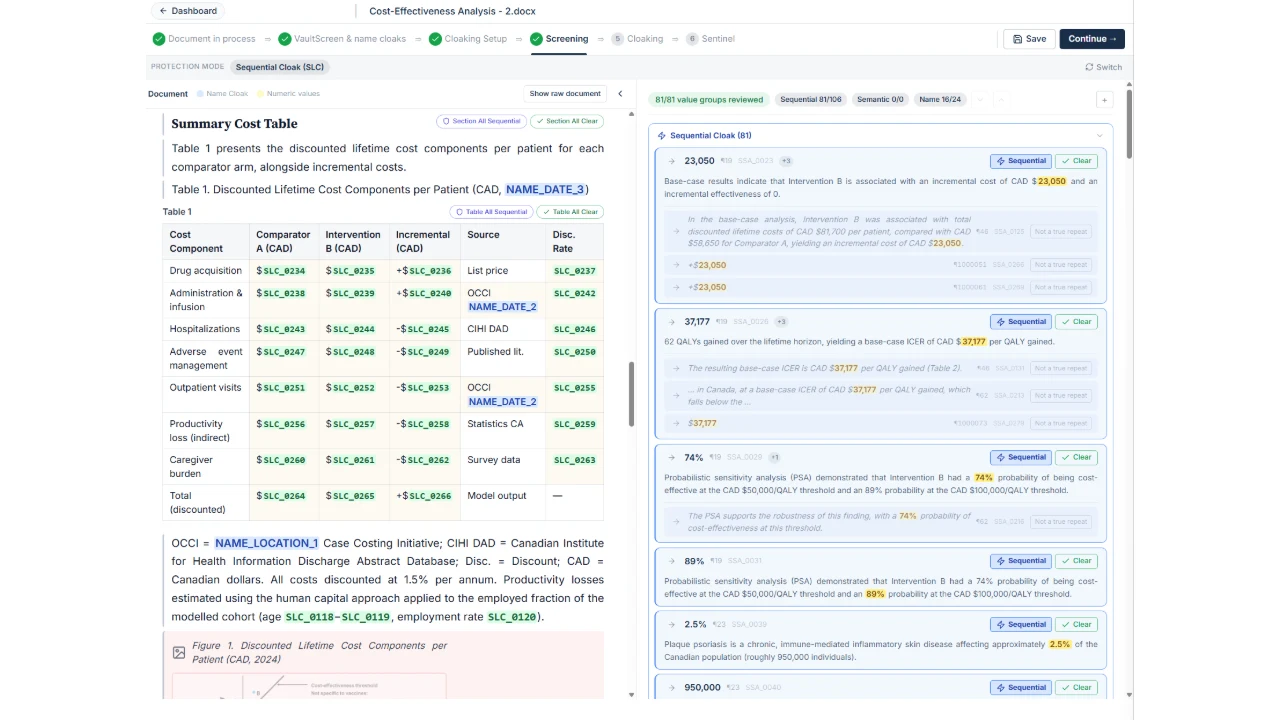Viewport: 1280px width, 720px height.
Task: Set the 23,050 group to Sequential
Action: pos(1020,161)
